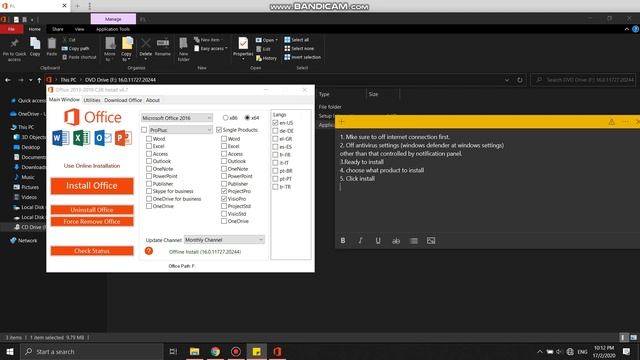This screenshot has width=640, height=360.
Task: Toggle the Single Products checkbox
Action: point(219,130)
